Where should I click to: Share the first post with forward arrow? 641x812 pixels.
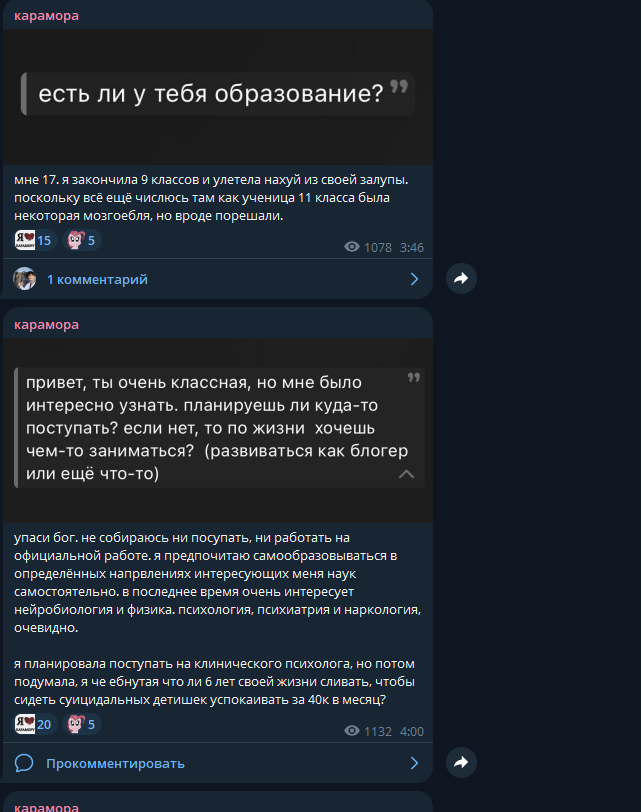461,279
